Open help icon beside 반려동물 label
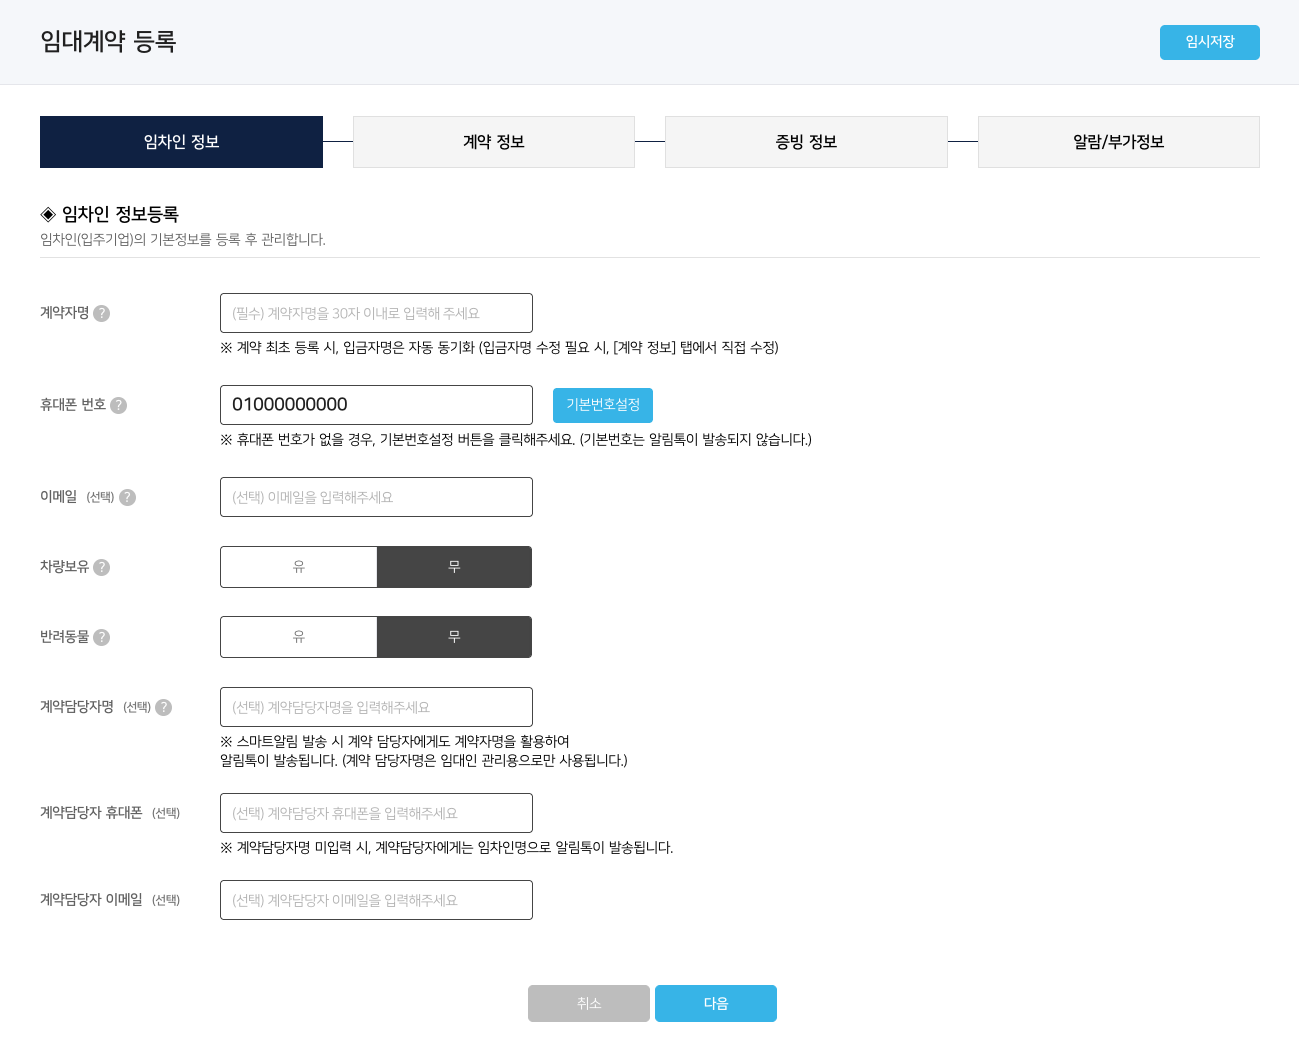Viewport: 1299px width, 1046px height. click(x=101, y=637)
